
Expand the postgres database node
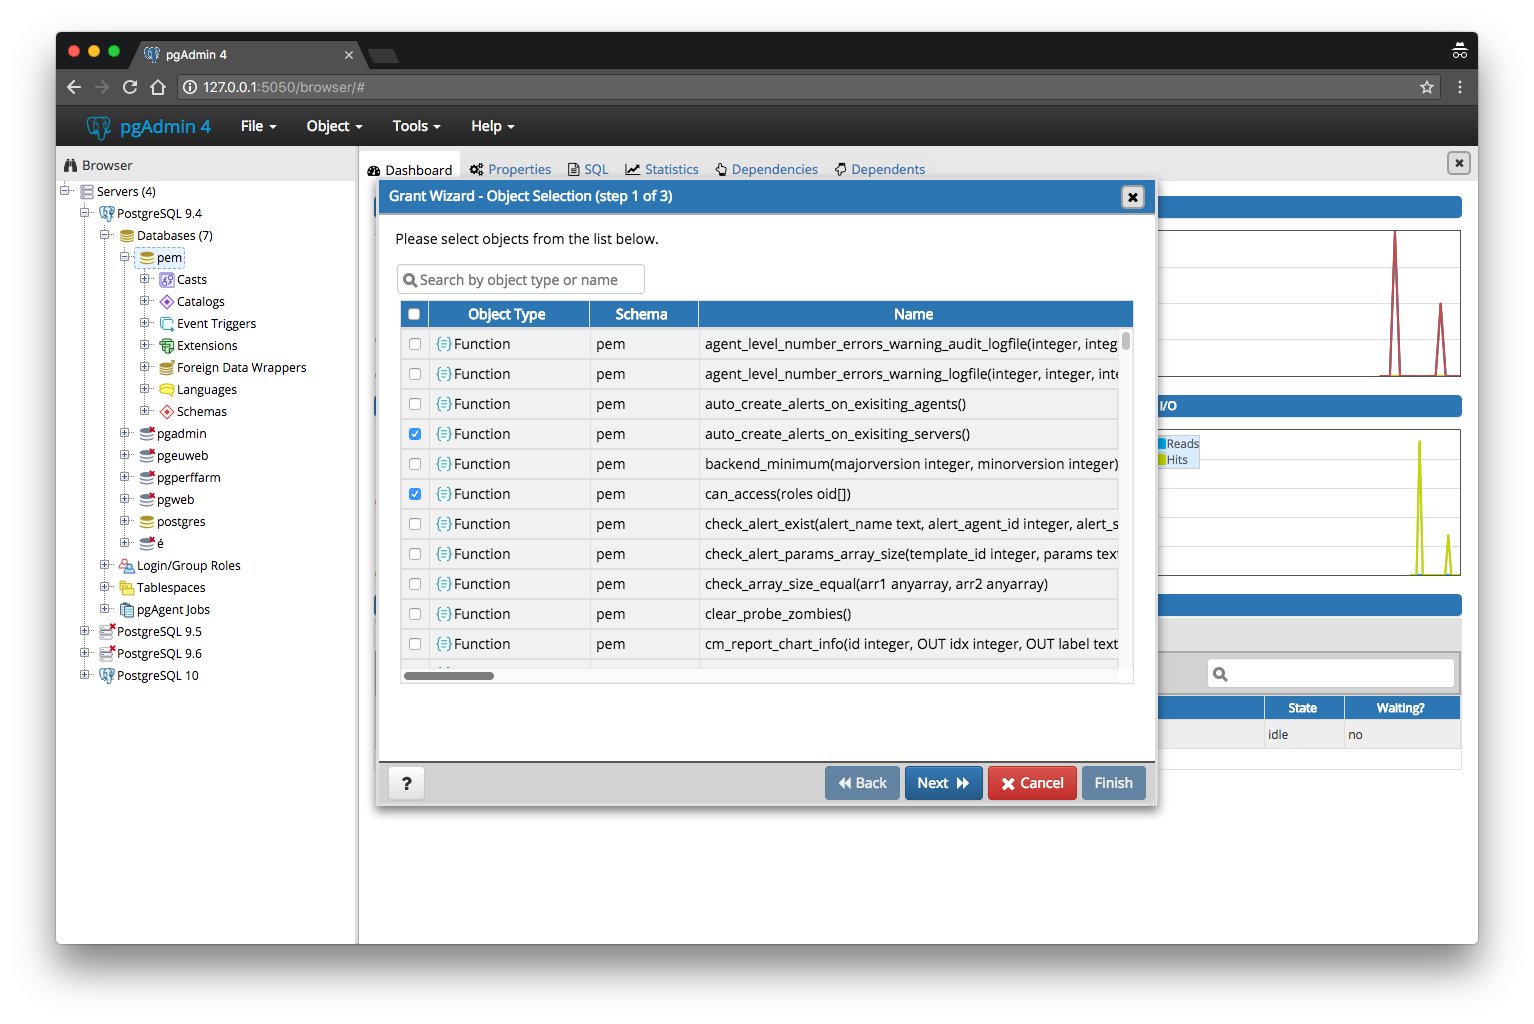125,521
